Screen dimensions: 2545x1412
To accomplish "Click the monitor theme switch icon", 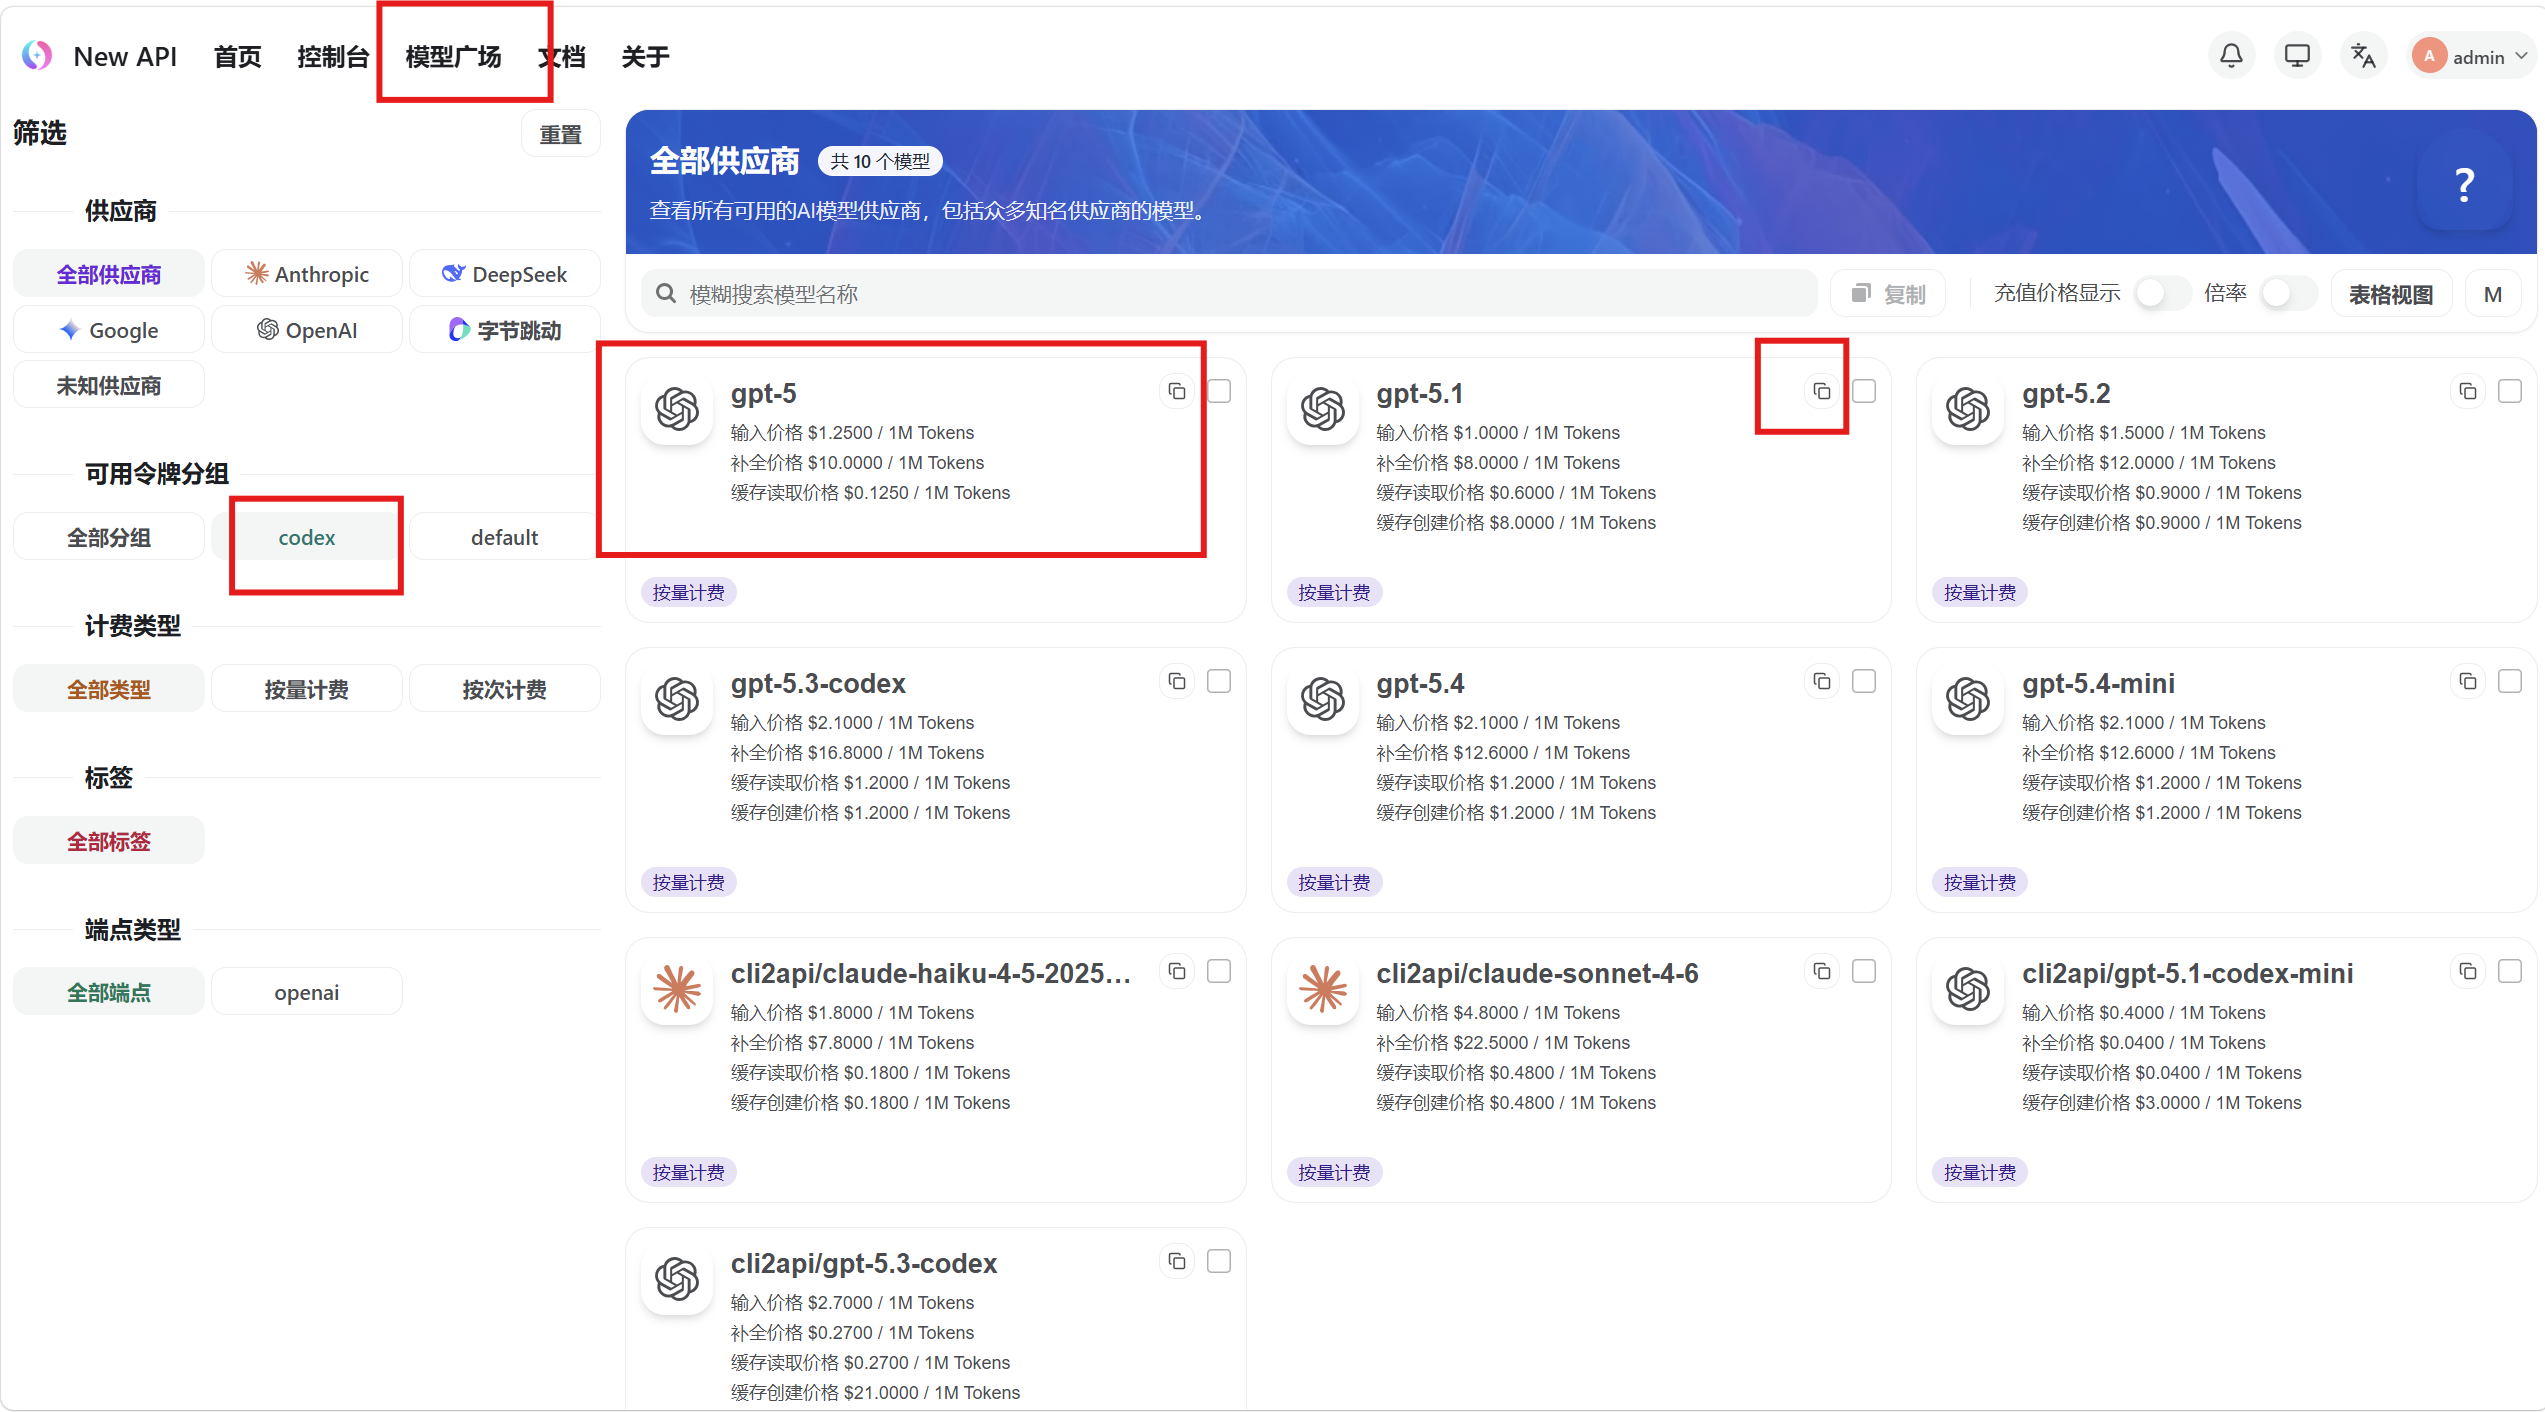I will click(2297, 56).
